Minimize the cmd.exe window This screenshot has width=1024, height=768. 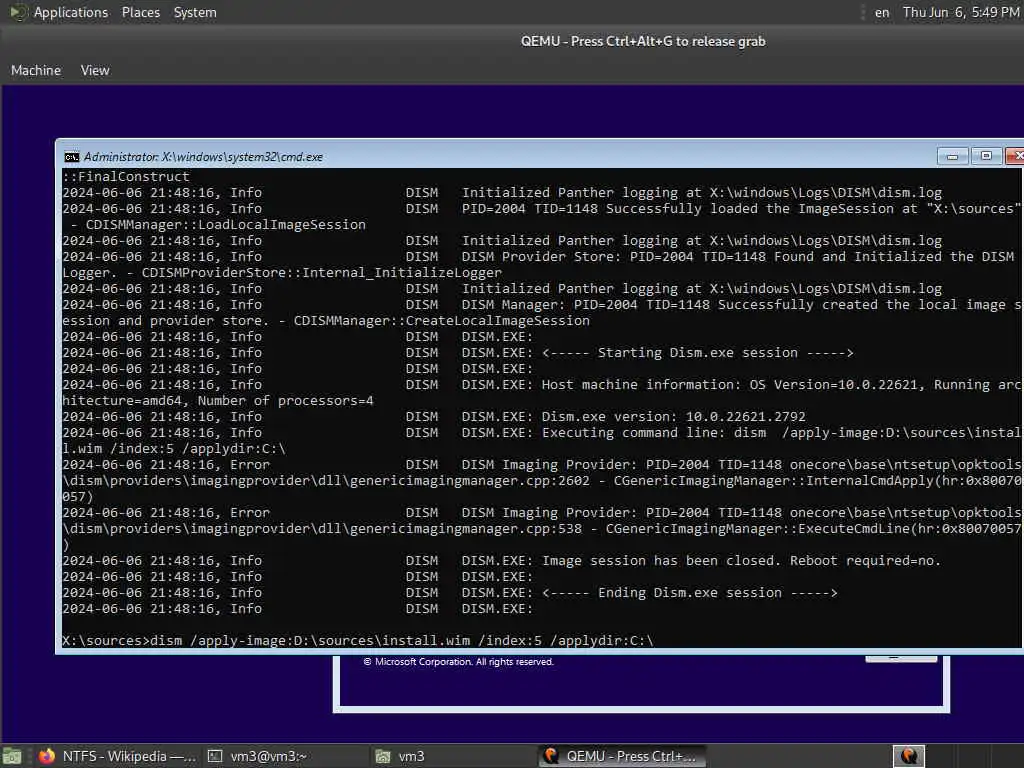[952, 156]
